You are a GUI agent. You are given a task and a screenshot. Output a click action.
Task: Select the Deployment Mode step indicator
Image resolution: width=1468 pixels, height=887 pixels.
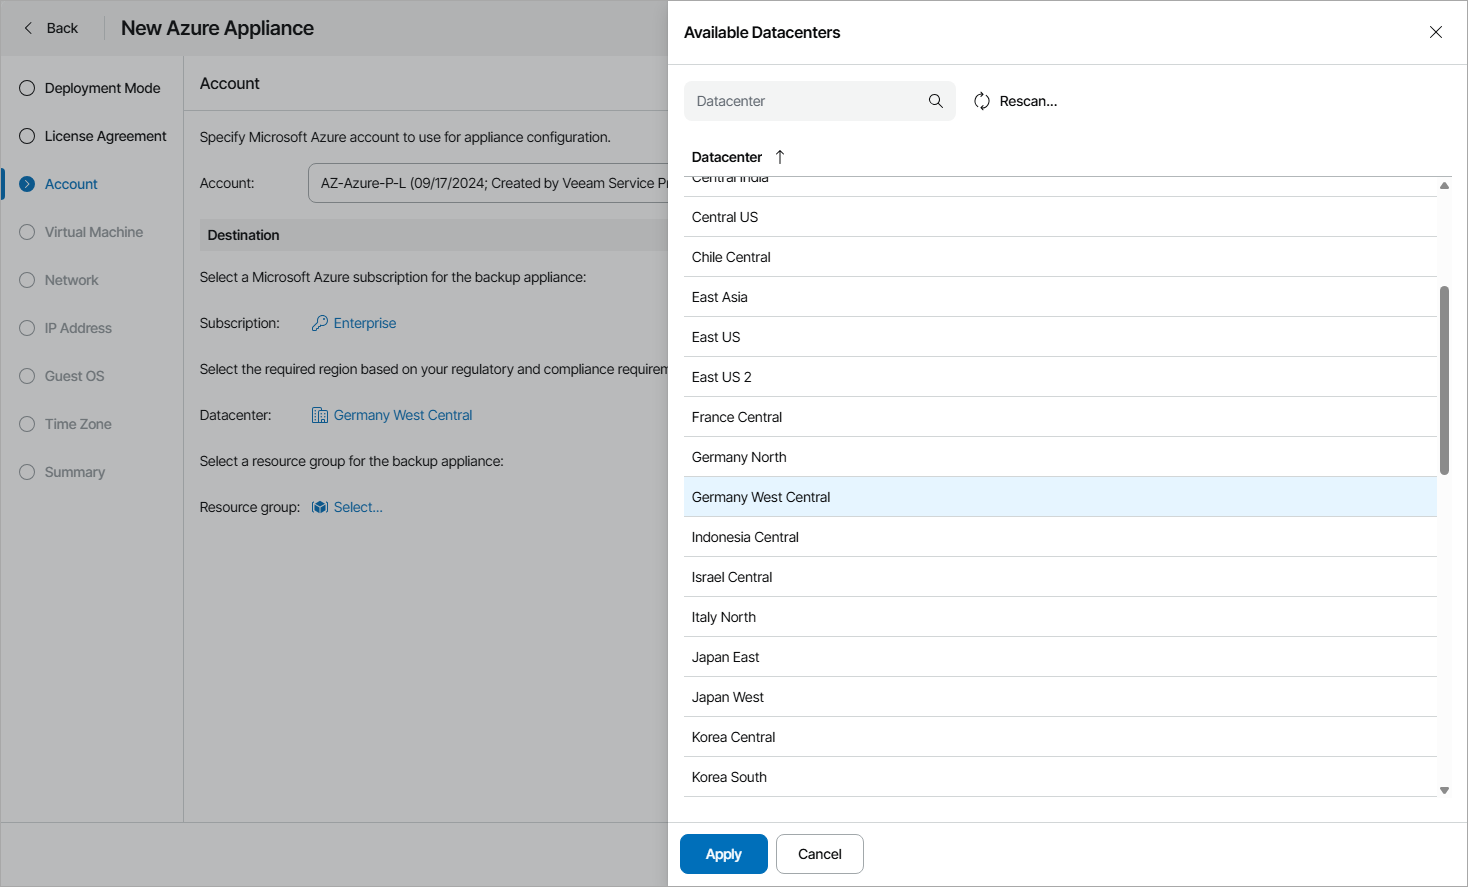pyautogui.click(x=27, y=88)
